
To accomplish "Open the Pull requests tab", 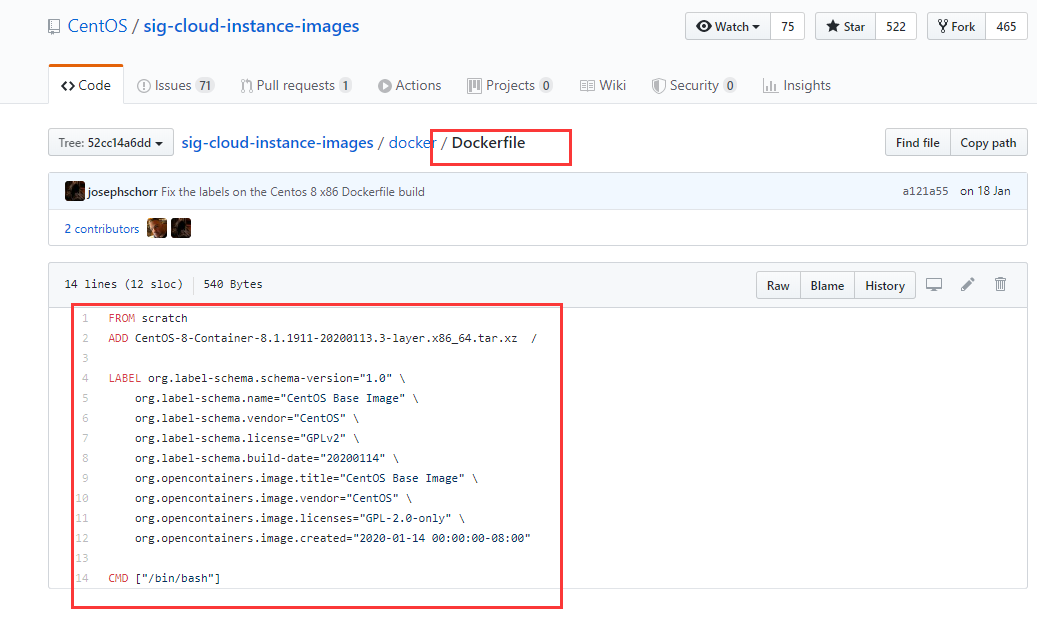I will (x=296, y=85).
